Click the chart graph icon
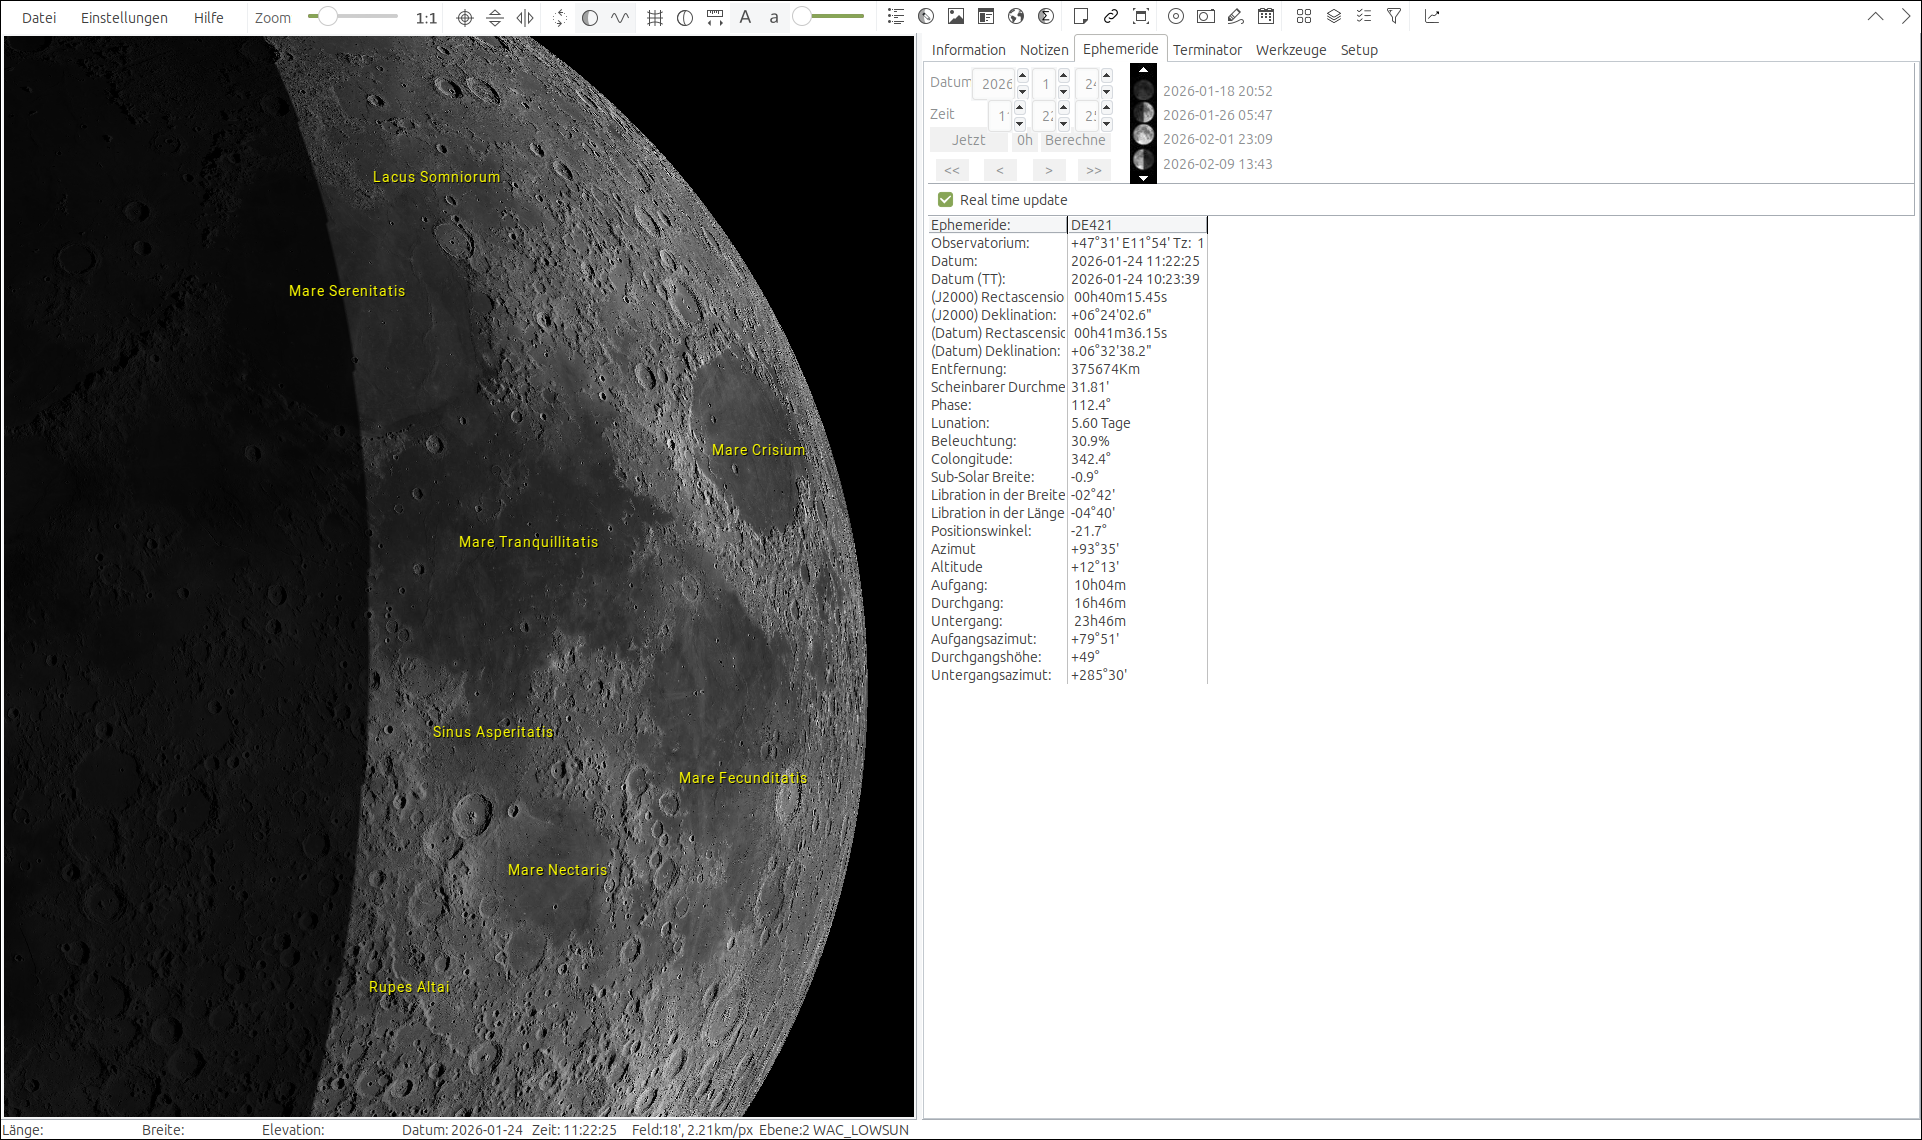Image resolution: width=1922 pixels, height=1140 pixels. (1432, 16)
